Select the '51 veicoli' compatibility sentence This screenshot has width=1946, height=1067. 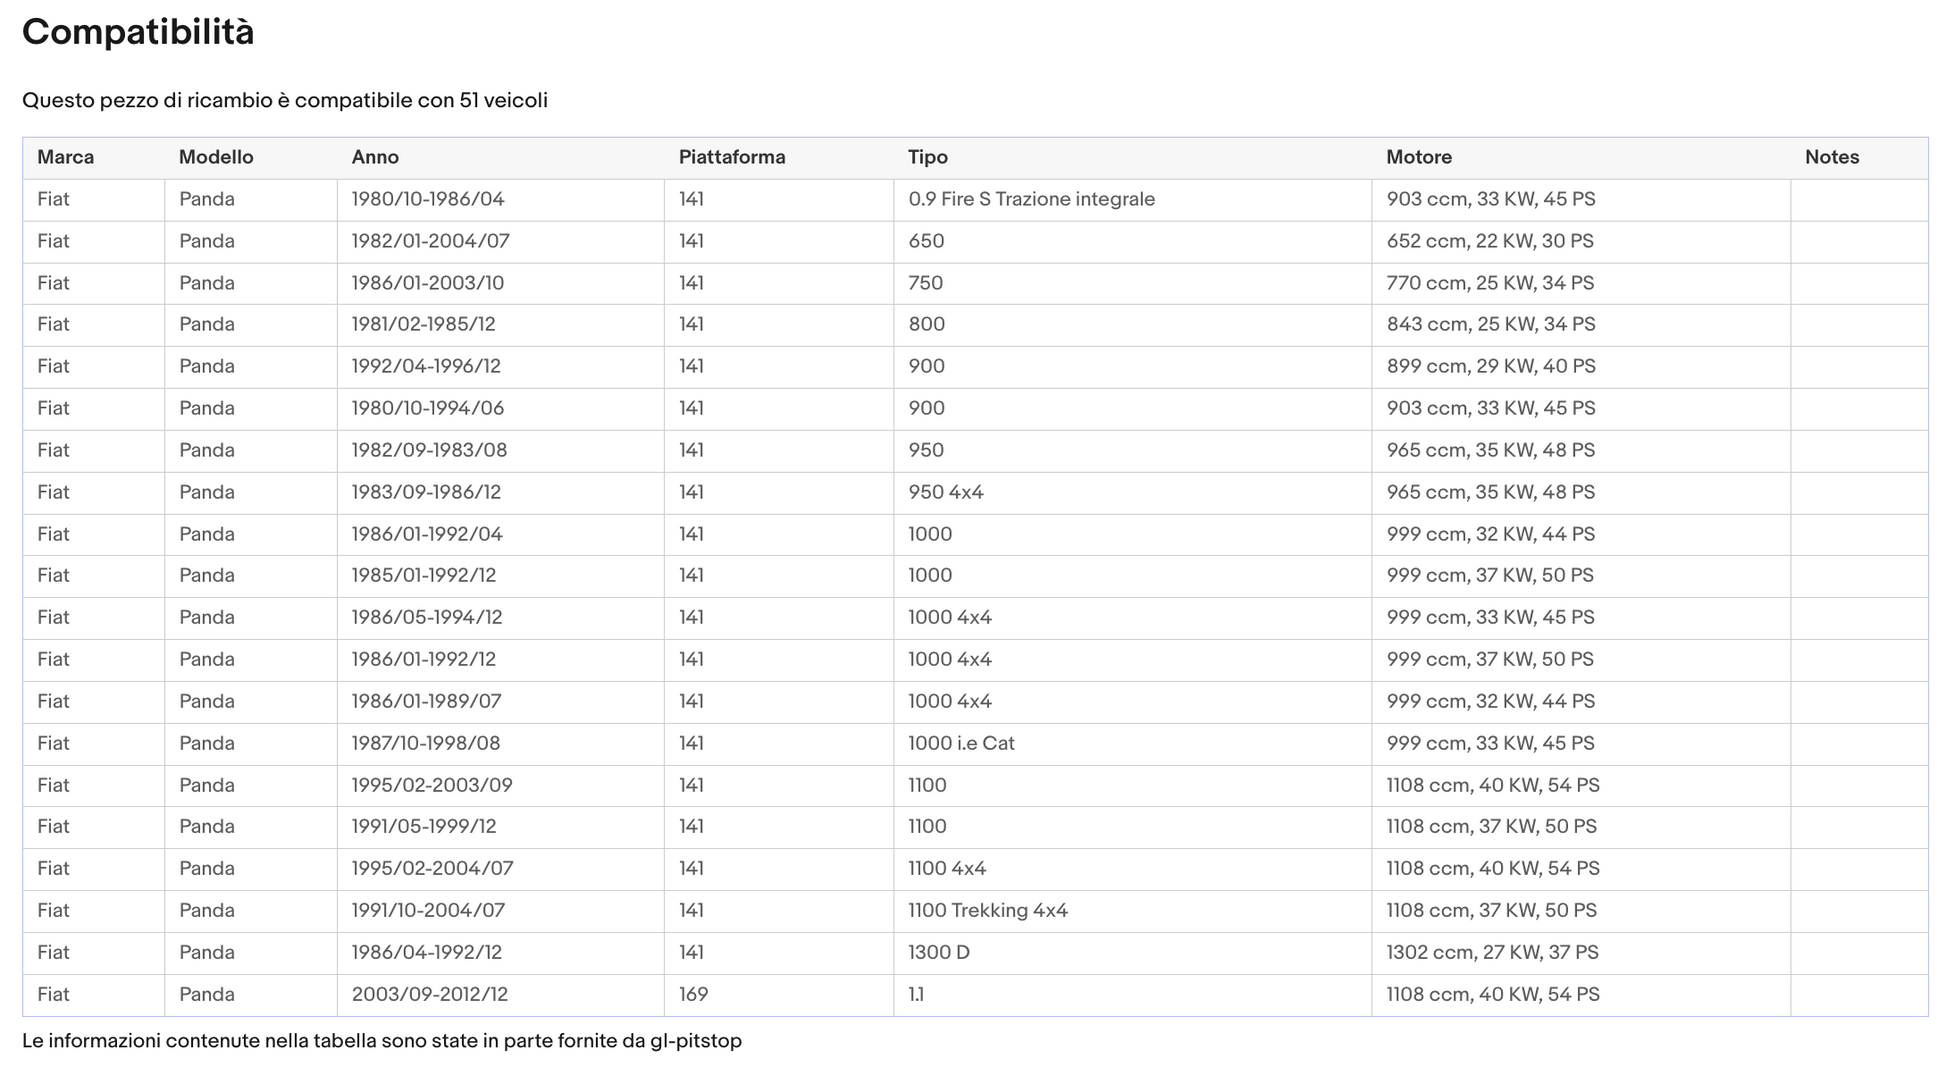pyautogui.click(x=285, y=100)
